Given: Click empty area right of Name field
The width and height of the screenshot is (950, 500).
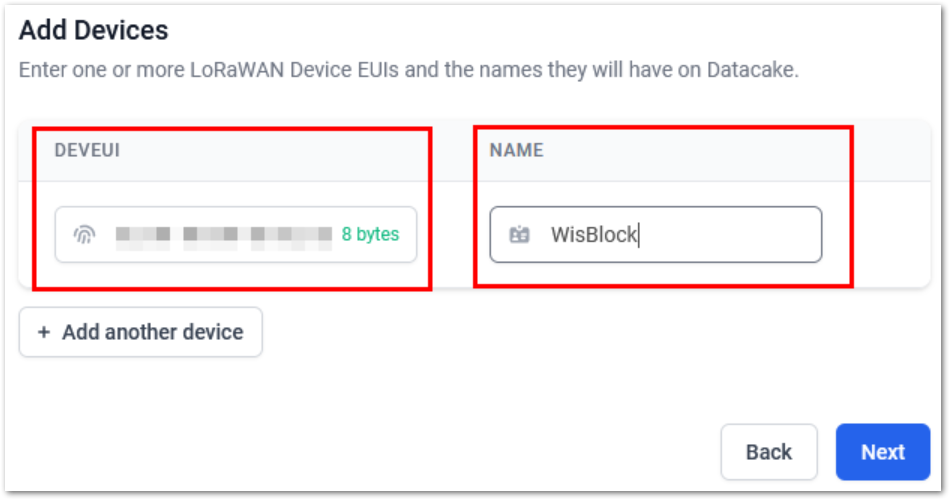Looking at the screenshot, I should pyautogui.click(x=888, y=235).
